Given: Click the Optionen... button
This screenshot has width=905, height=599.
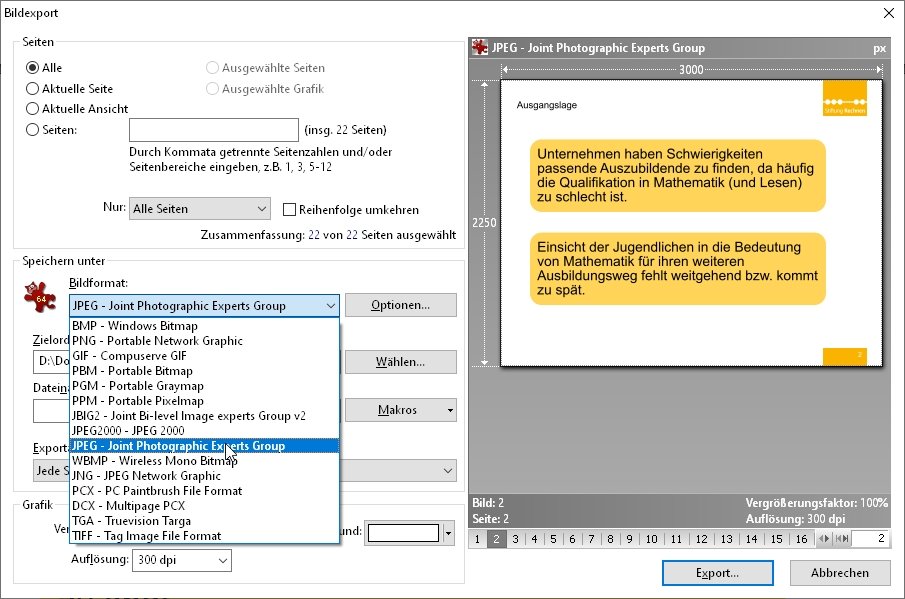Looking at the screenshot, I should 401,305.
